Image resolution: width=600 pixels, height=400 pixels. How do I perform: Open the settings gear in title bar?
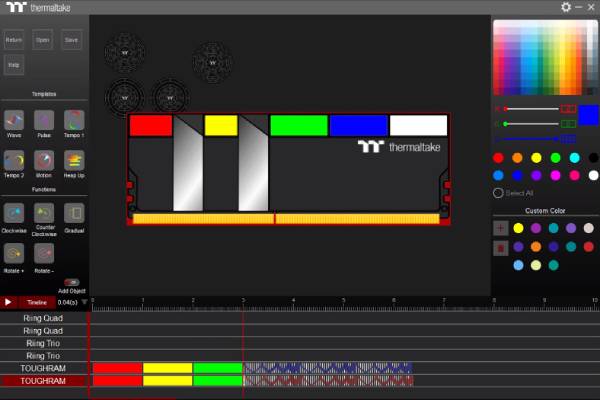(566, 7)
